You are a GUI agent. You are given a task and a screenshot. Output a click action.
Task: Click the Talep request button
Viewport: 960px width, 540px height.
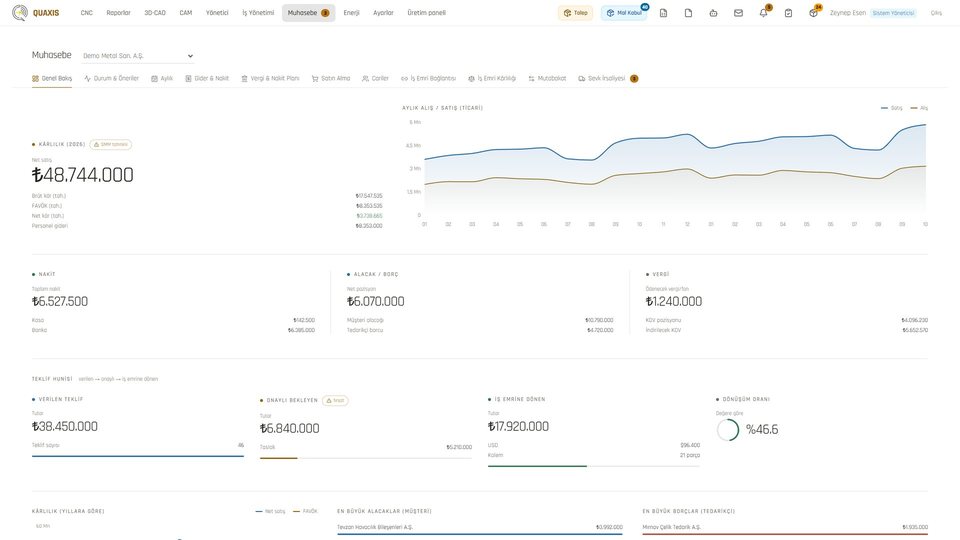coord(576,13)
